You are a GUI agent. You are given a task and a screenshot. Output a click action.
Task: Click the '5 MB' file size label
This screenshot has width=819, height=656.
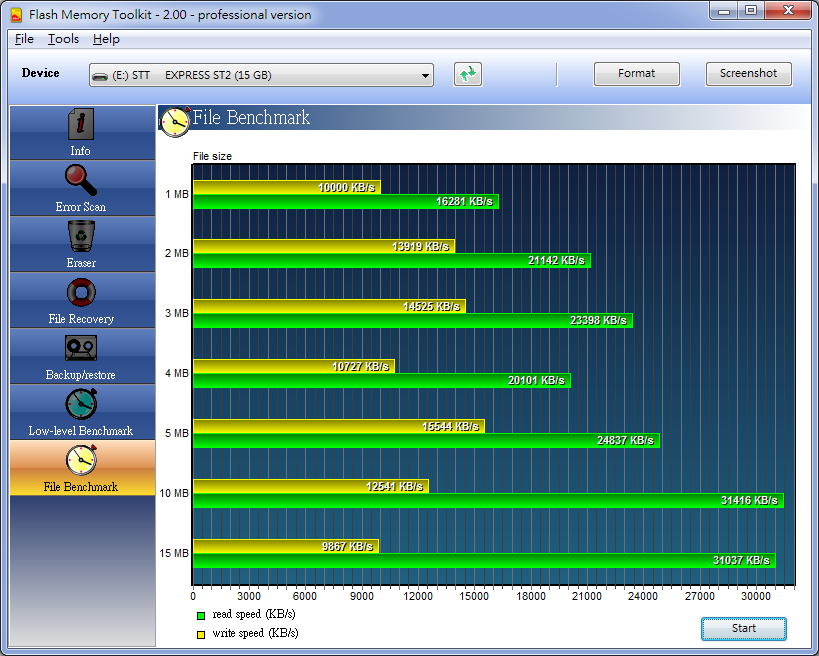tap(177, 434)
